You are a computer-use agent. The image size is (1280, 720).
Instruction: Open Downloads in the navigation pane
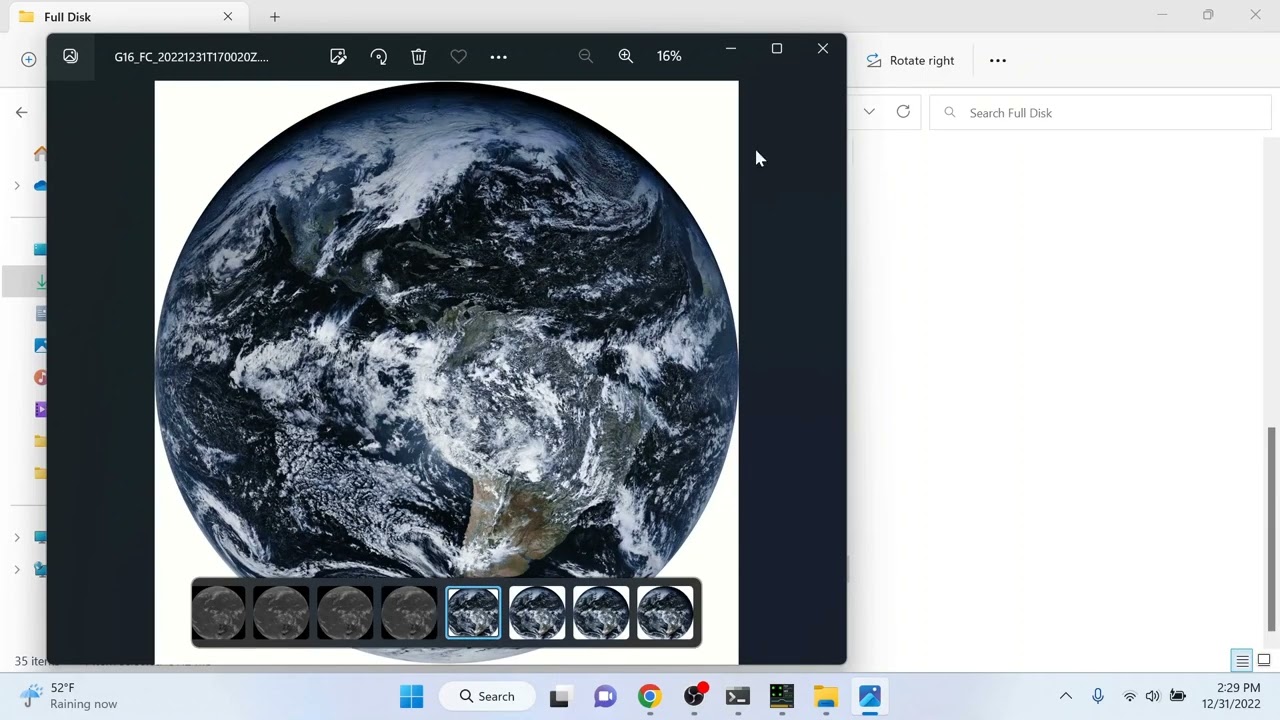(41, 282)
